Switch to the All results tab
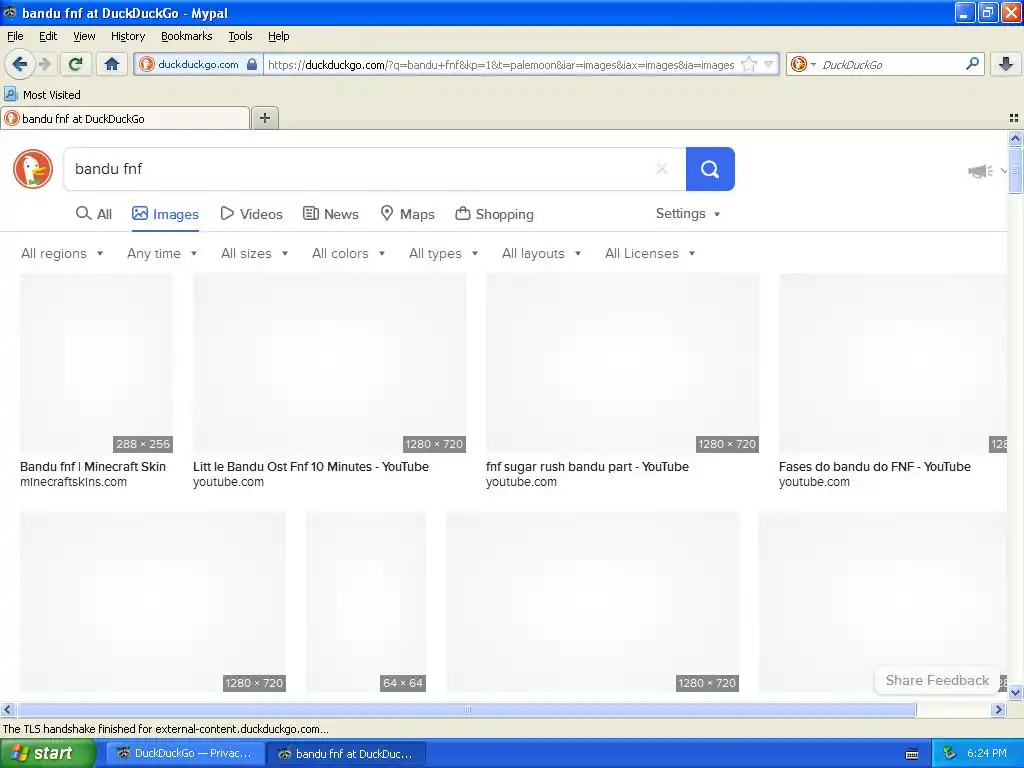Viewport: 1024px width, 768px height. click(94, 214)
